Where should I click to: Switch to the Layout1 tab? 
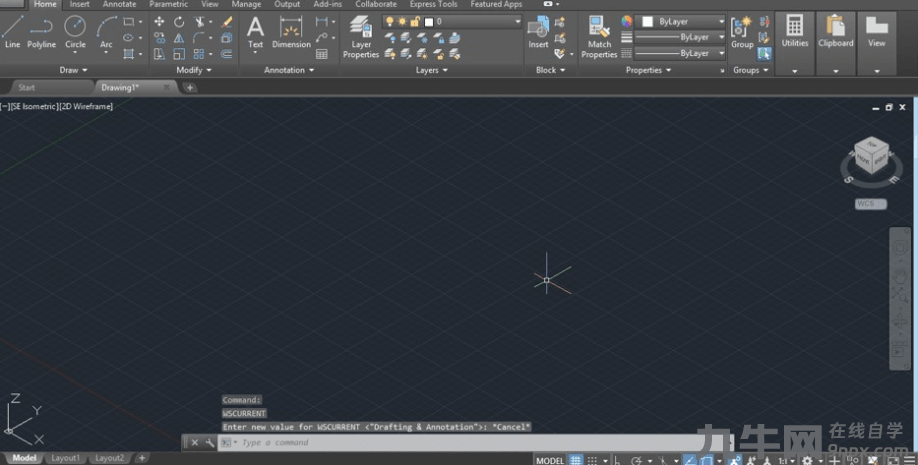coord(65,458)
